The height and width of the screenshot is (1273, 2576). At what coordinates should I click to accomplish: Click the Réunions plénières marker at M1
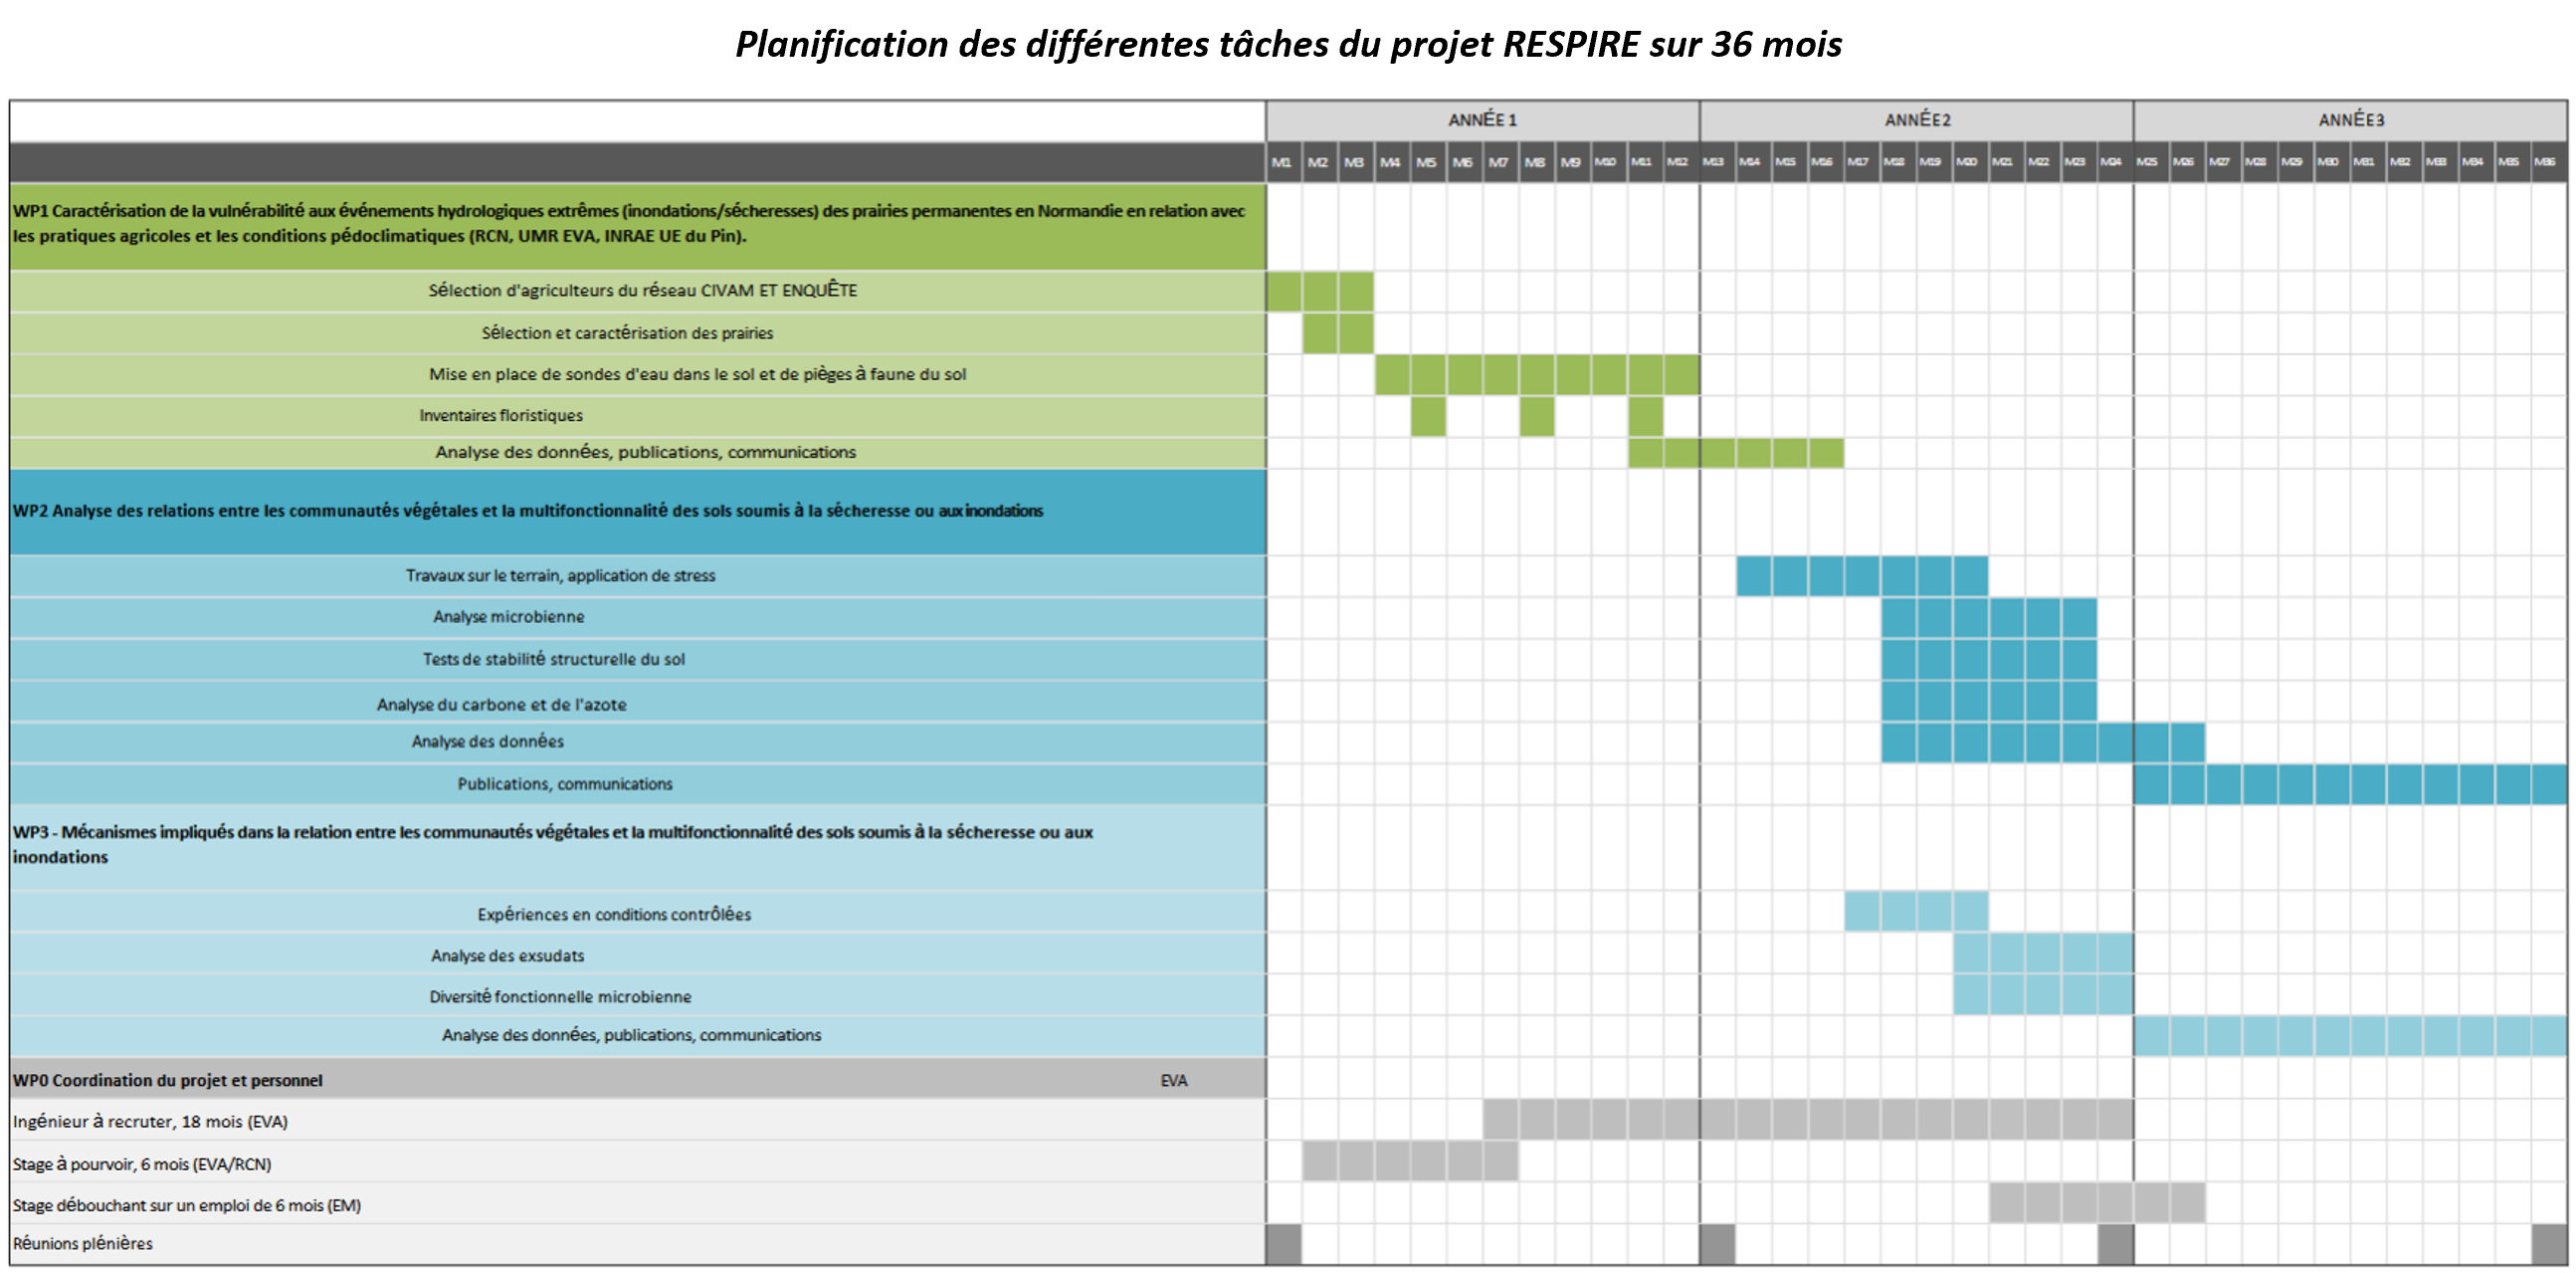tap(1284, 1245)
